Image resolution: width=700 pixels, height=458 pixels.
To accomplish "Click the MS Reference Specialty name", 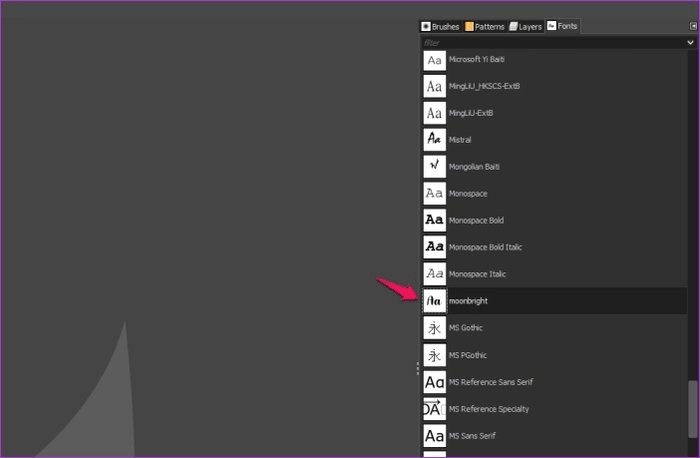I will coord(489,409).
